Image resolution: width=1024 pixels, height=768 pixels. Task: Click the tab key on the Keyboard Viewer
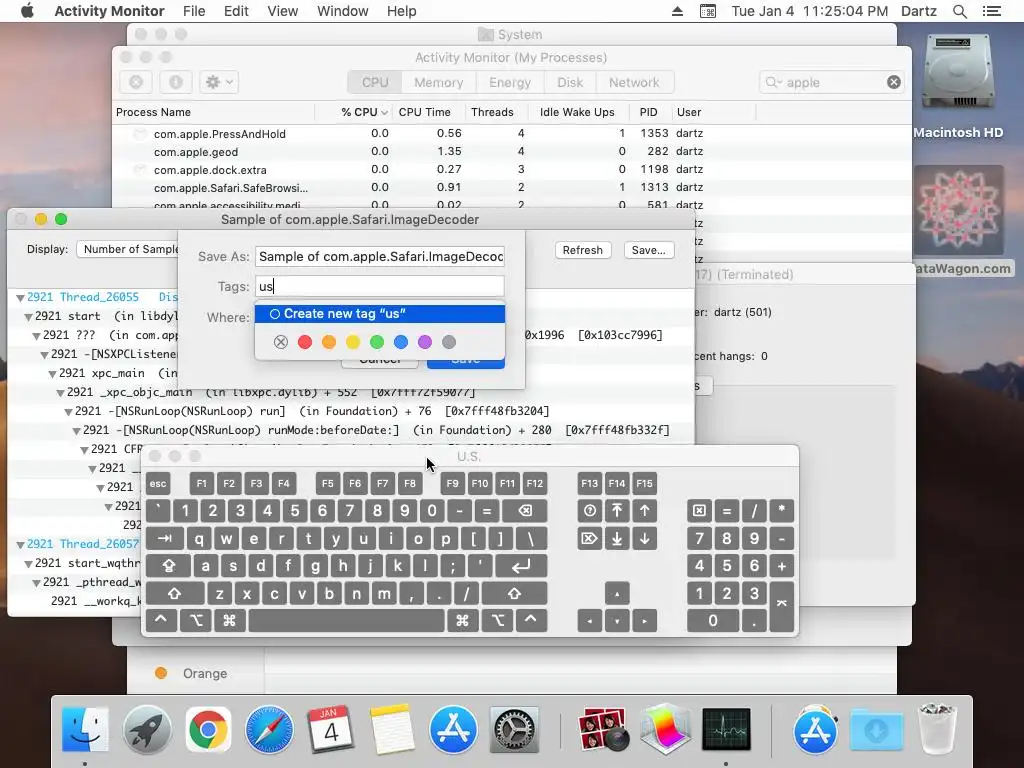tap(165, 538)
